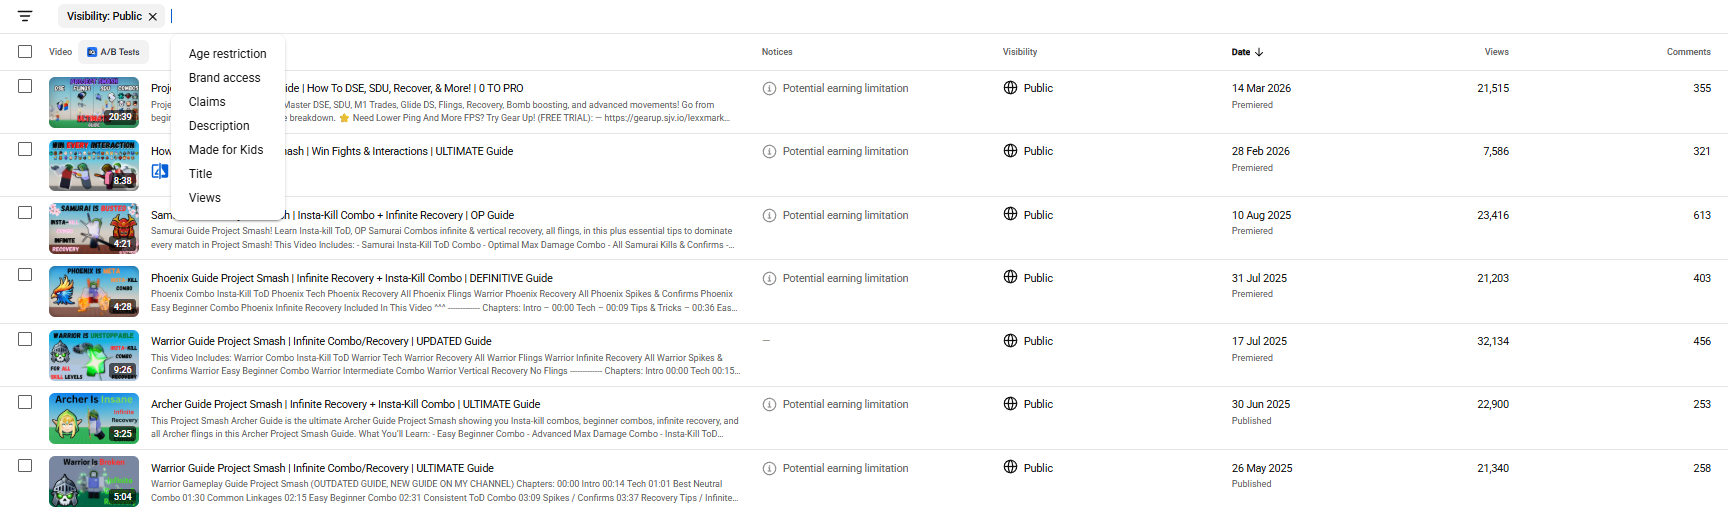1728x512 pixels.
Task: Select the Archer Guide video checkbox
Action: tap(25, 402)
